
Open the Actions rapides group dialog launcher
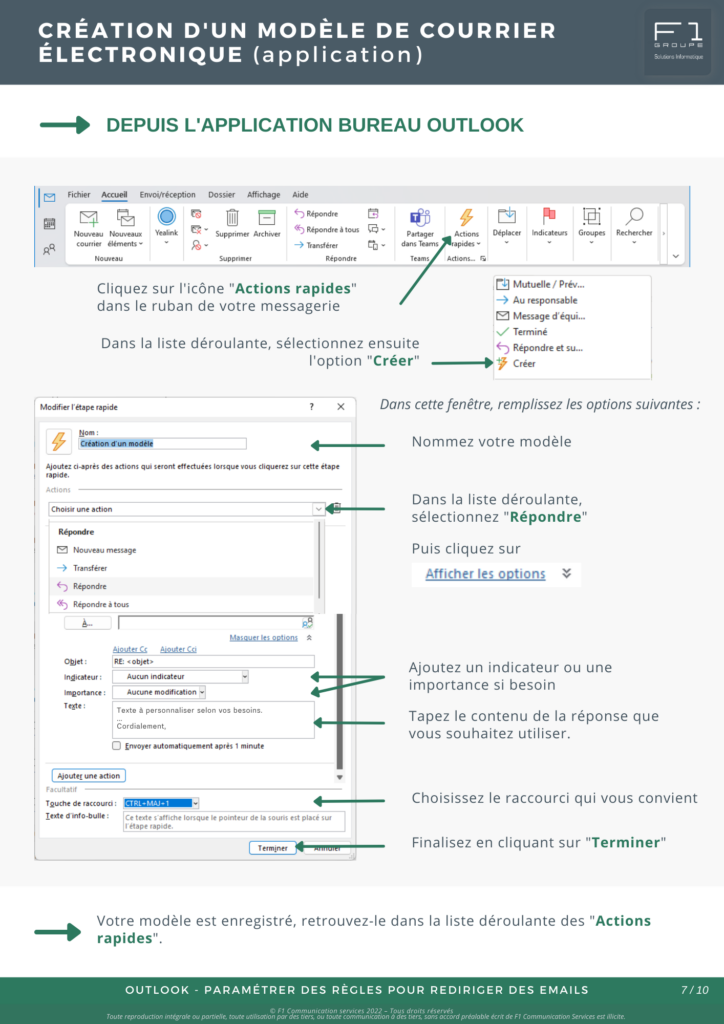483,259
